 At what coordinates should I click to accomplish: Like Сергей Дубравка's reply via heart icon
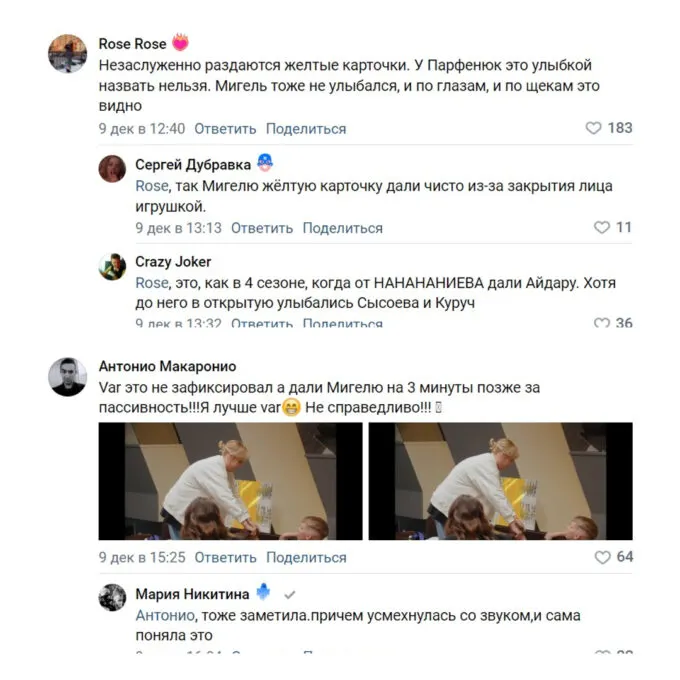(x=602, y=227)
